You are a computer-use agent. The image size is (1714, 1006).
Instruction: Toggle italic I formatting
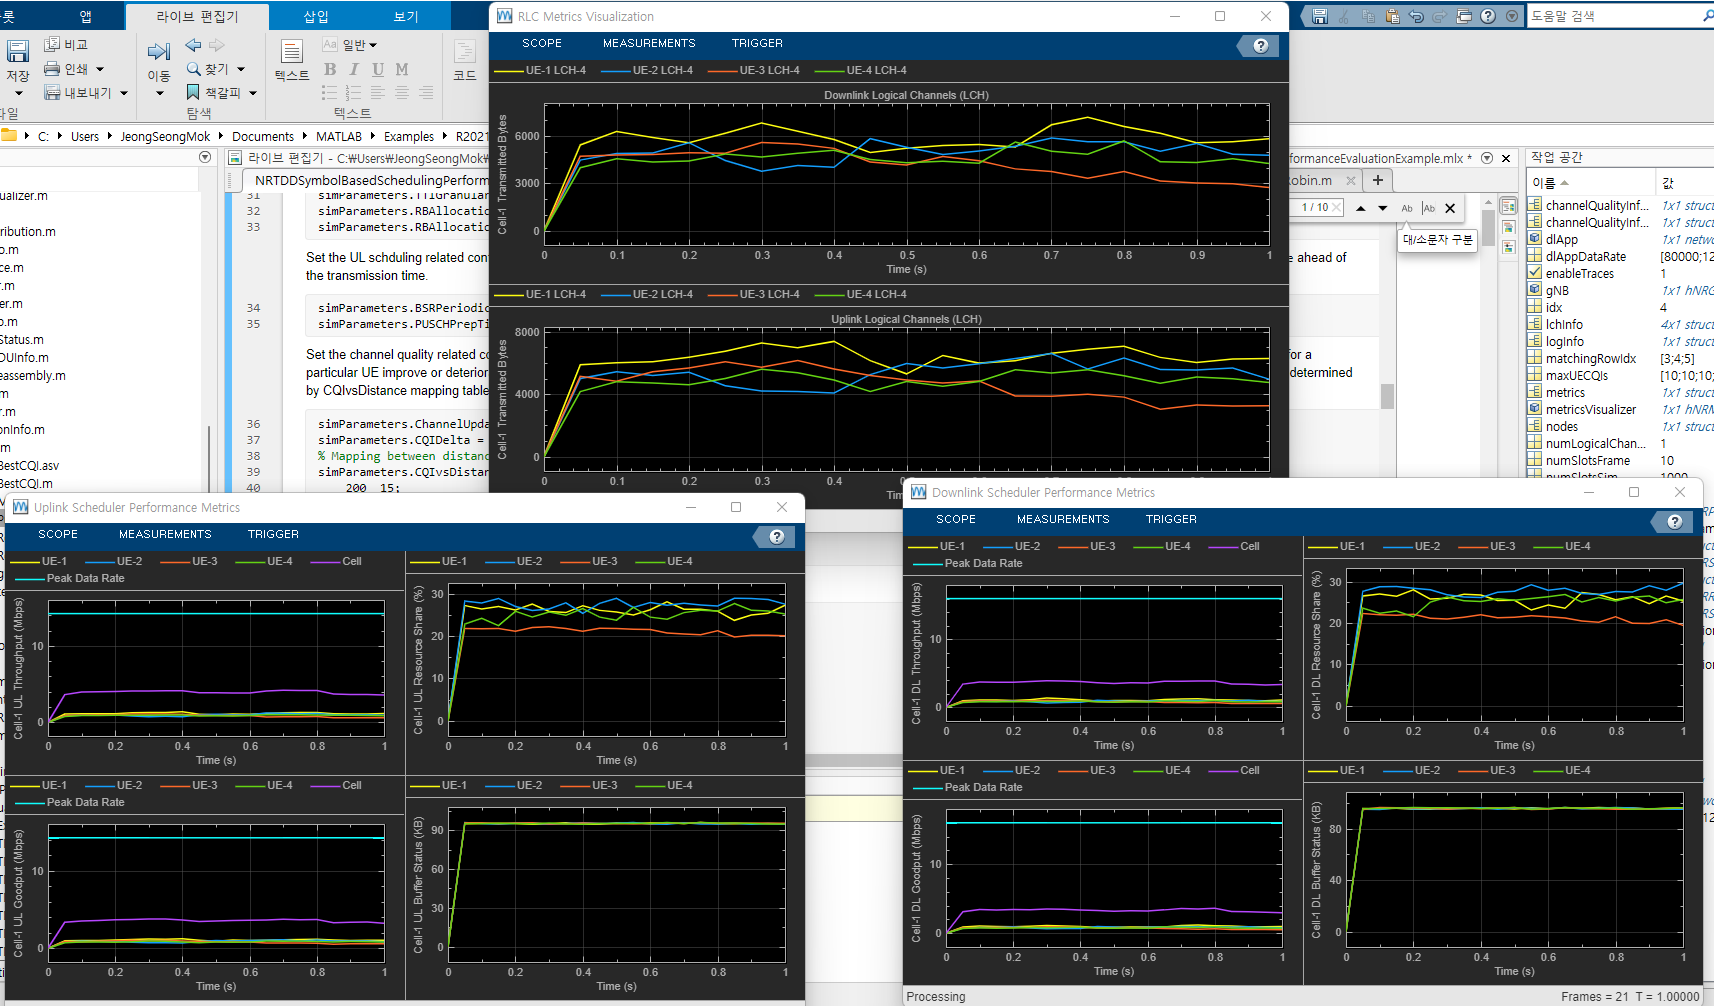(x=354, y=69)
